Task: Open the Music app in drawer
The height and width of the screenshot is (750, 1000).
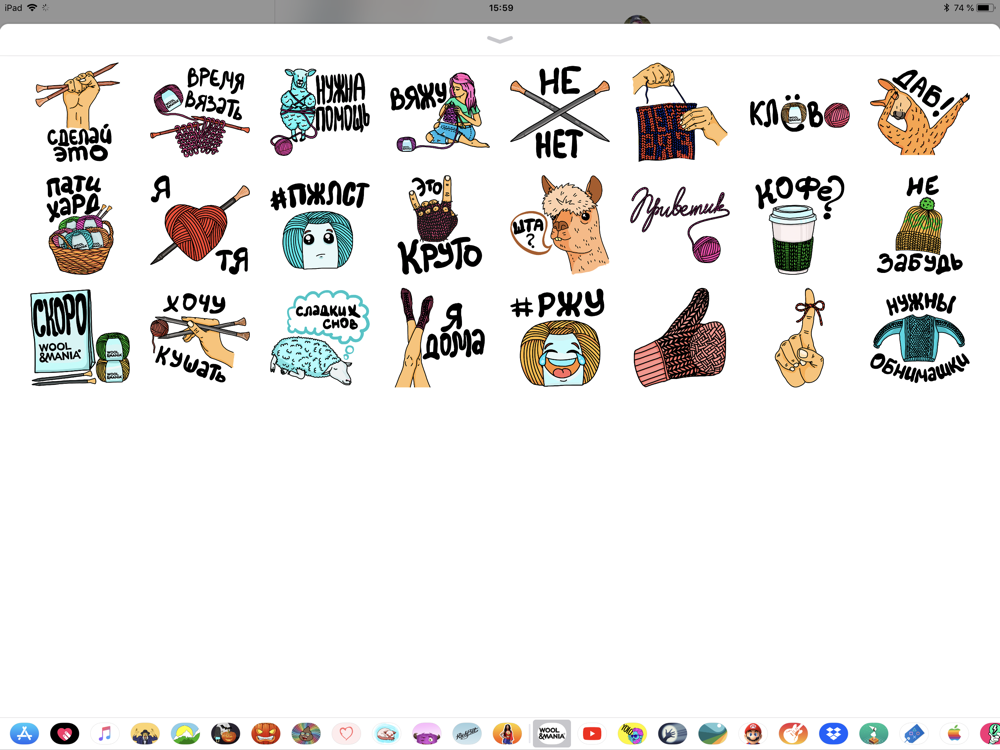Action: pyautogui.click(x=105, y=733)
